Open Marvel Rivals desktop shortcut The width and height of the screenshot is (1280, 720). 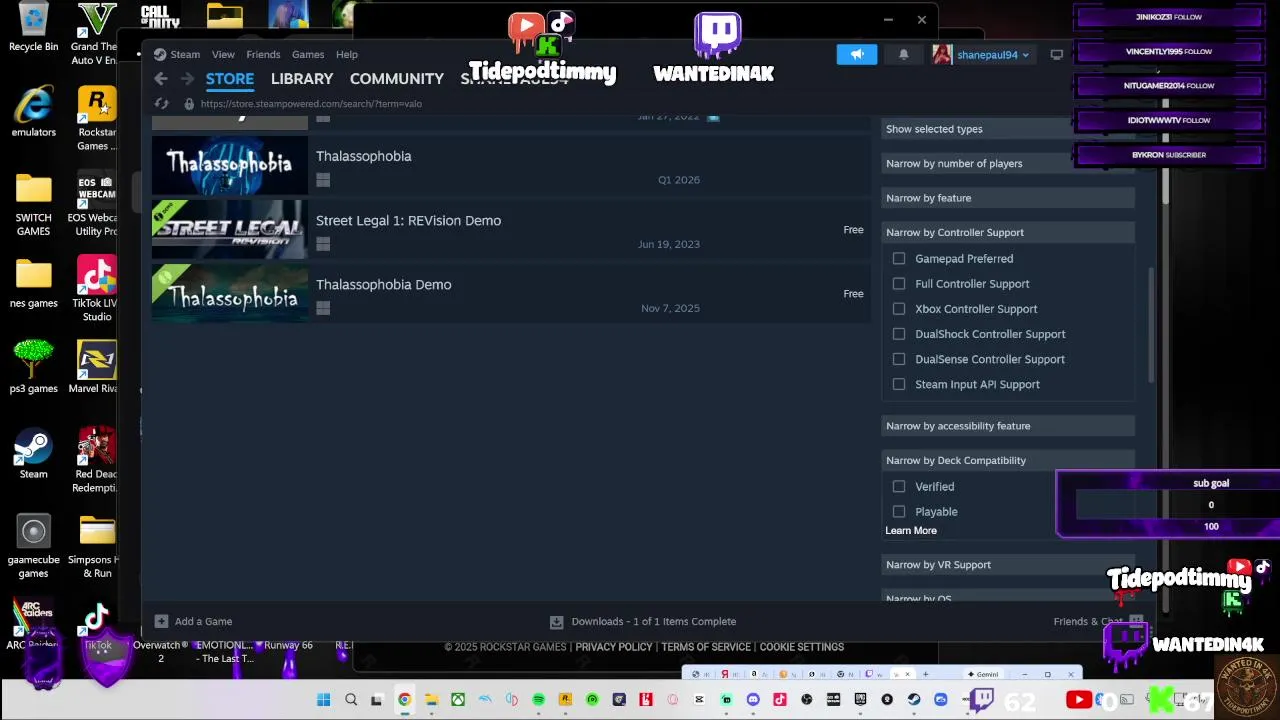point(97,367)
